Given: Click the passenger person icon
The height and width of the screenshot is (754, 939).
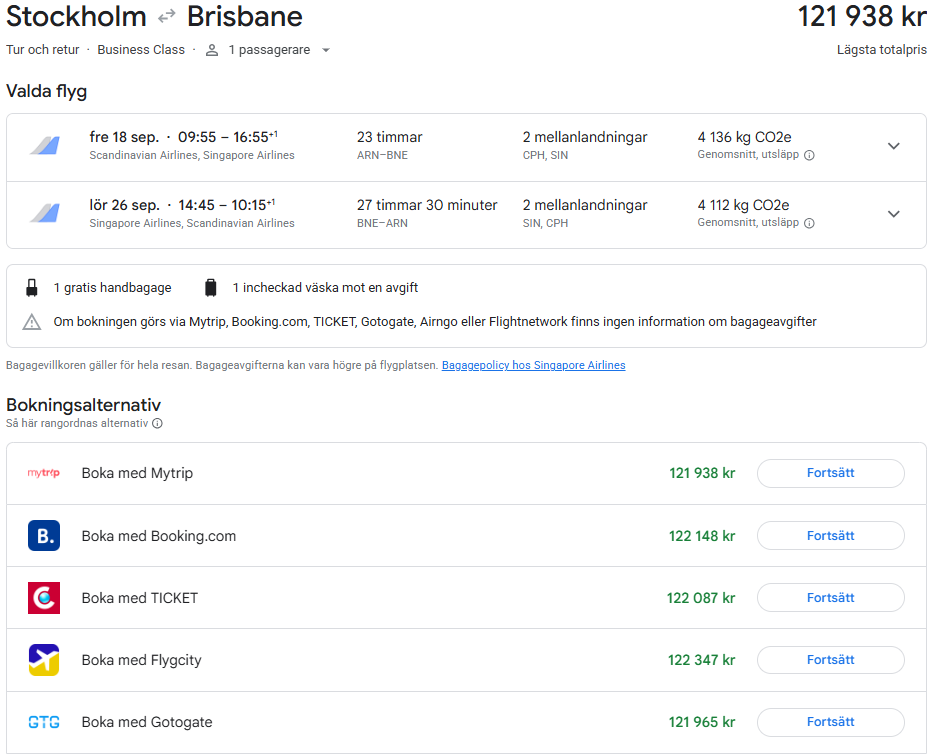Looking at the screenshot, I should [x=212, y=50].
